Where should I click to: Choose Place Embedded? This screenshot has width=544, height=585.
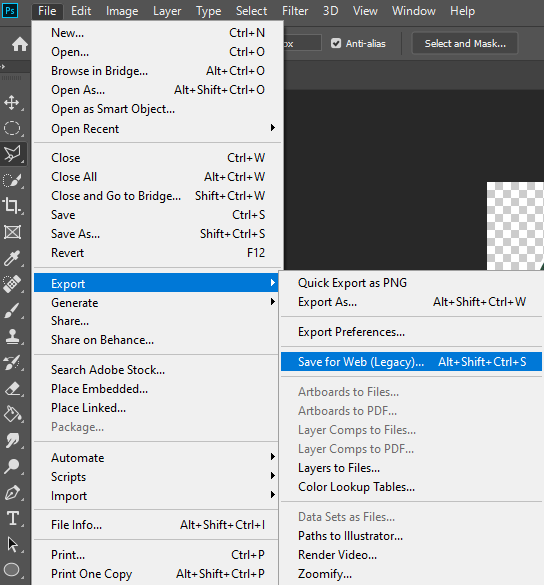156,389
